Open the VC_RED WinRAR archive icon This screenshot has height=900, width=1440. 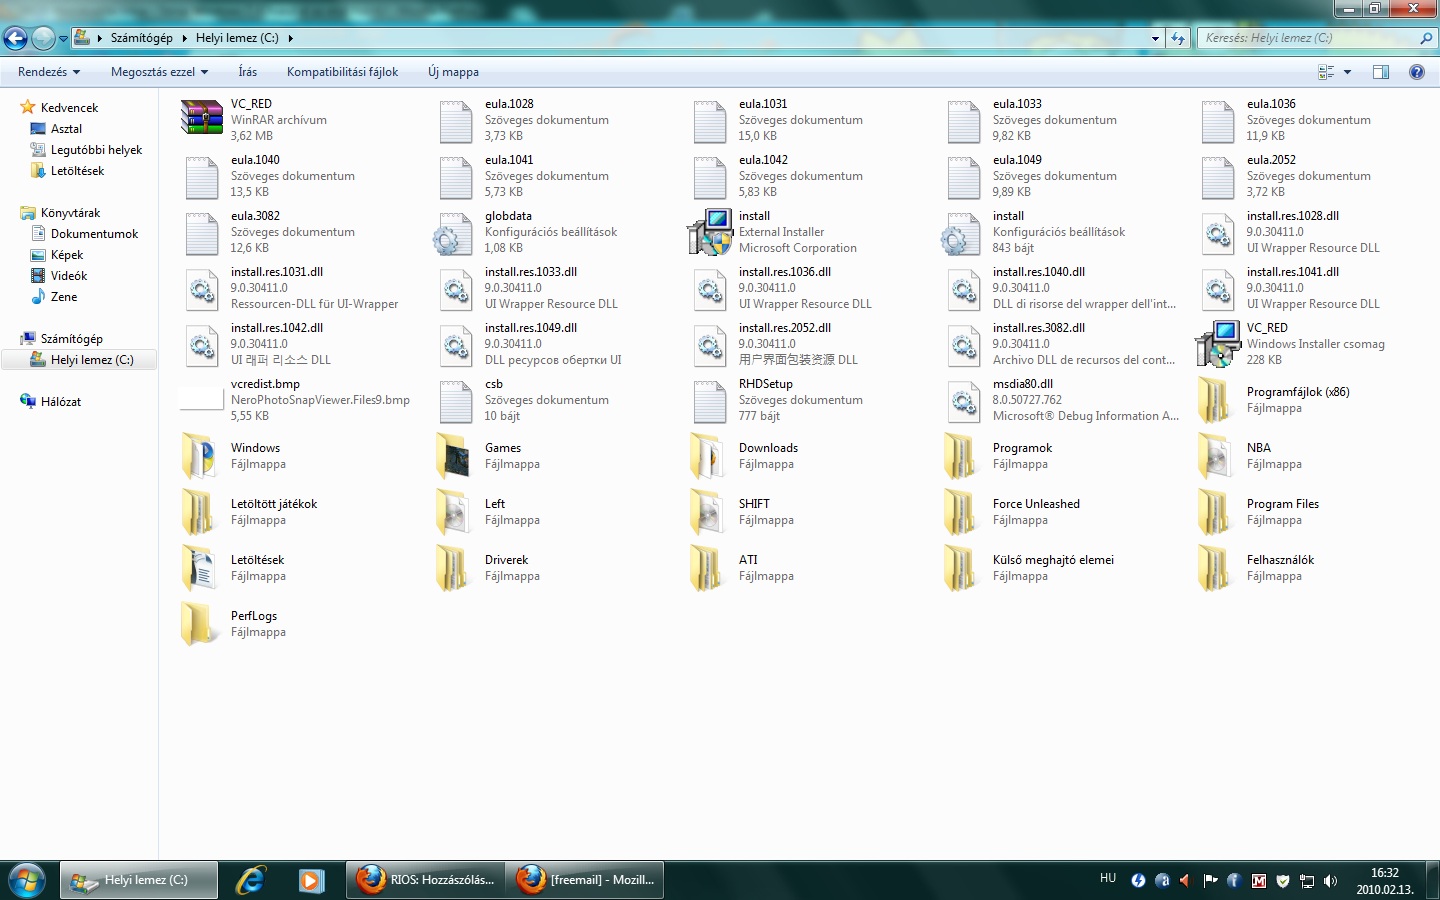(201, 119)
